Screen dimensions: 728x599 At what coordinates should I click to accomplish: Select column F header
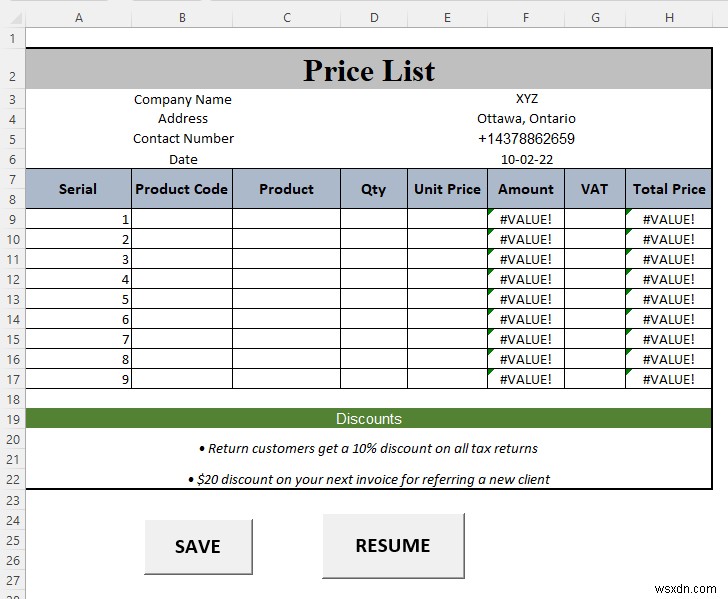pyautogui.click(x=526, y=18)
